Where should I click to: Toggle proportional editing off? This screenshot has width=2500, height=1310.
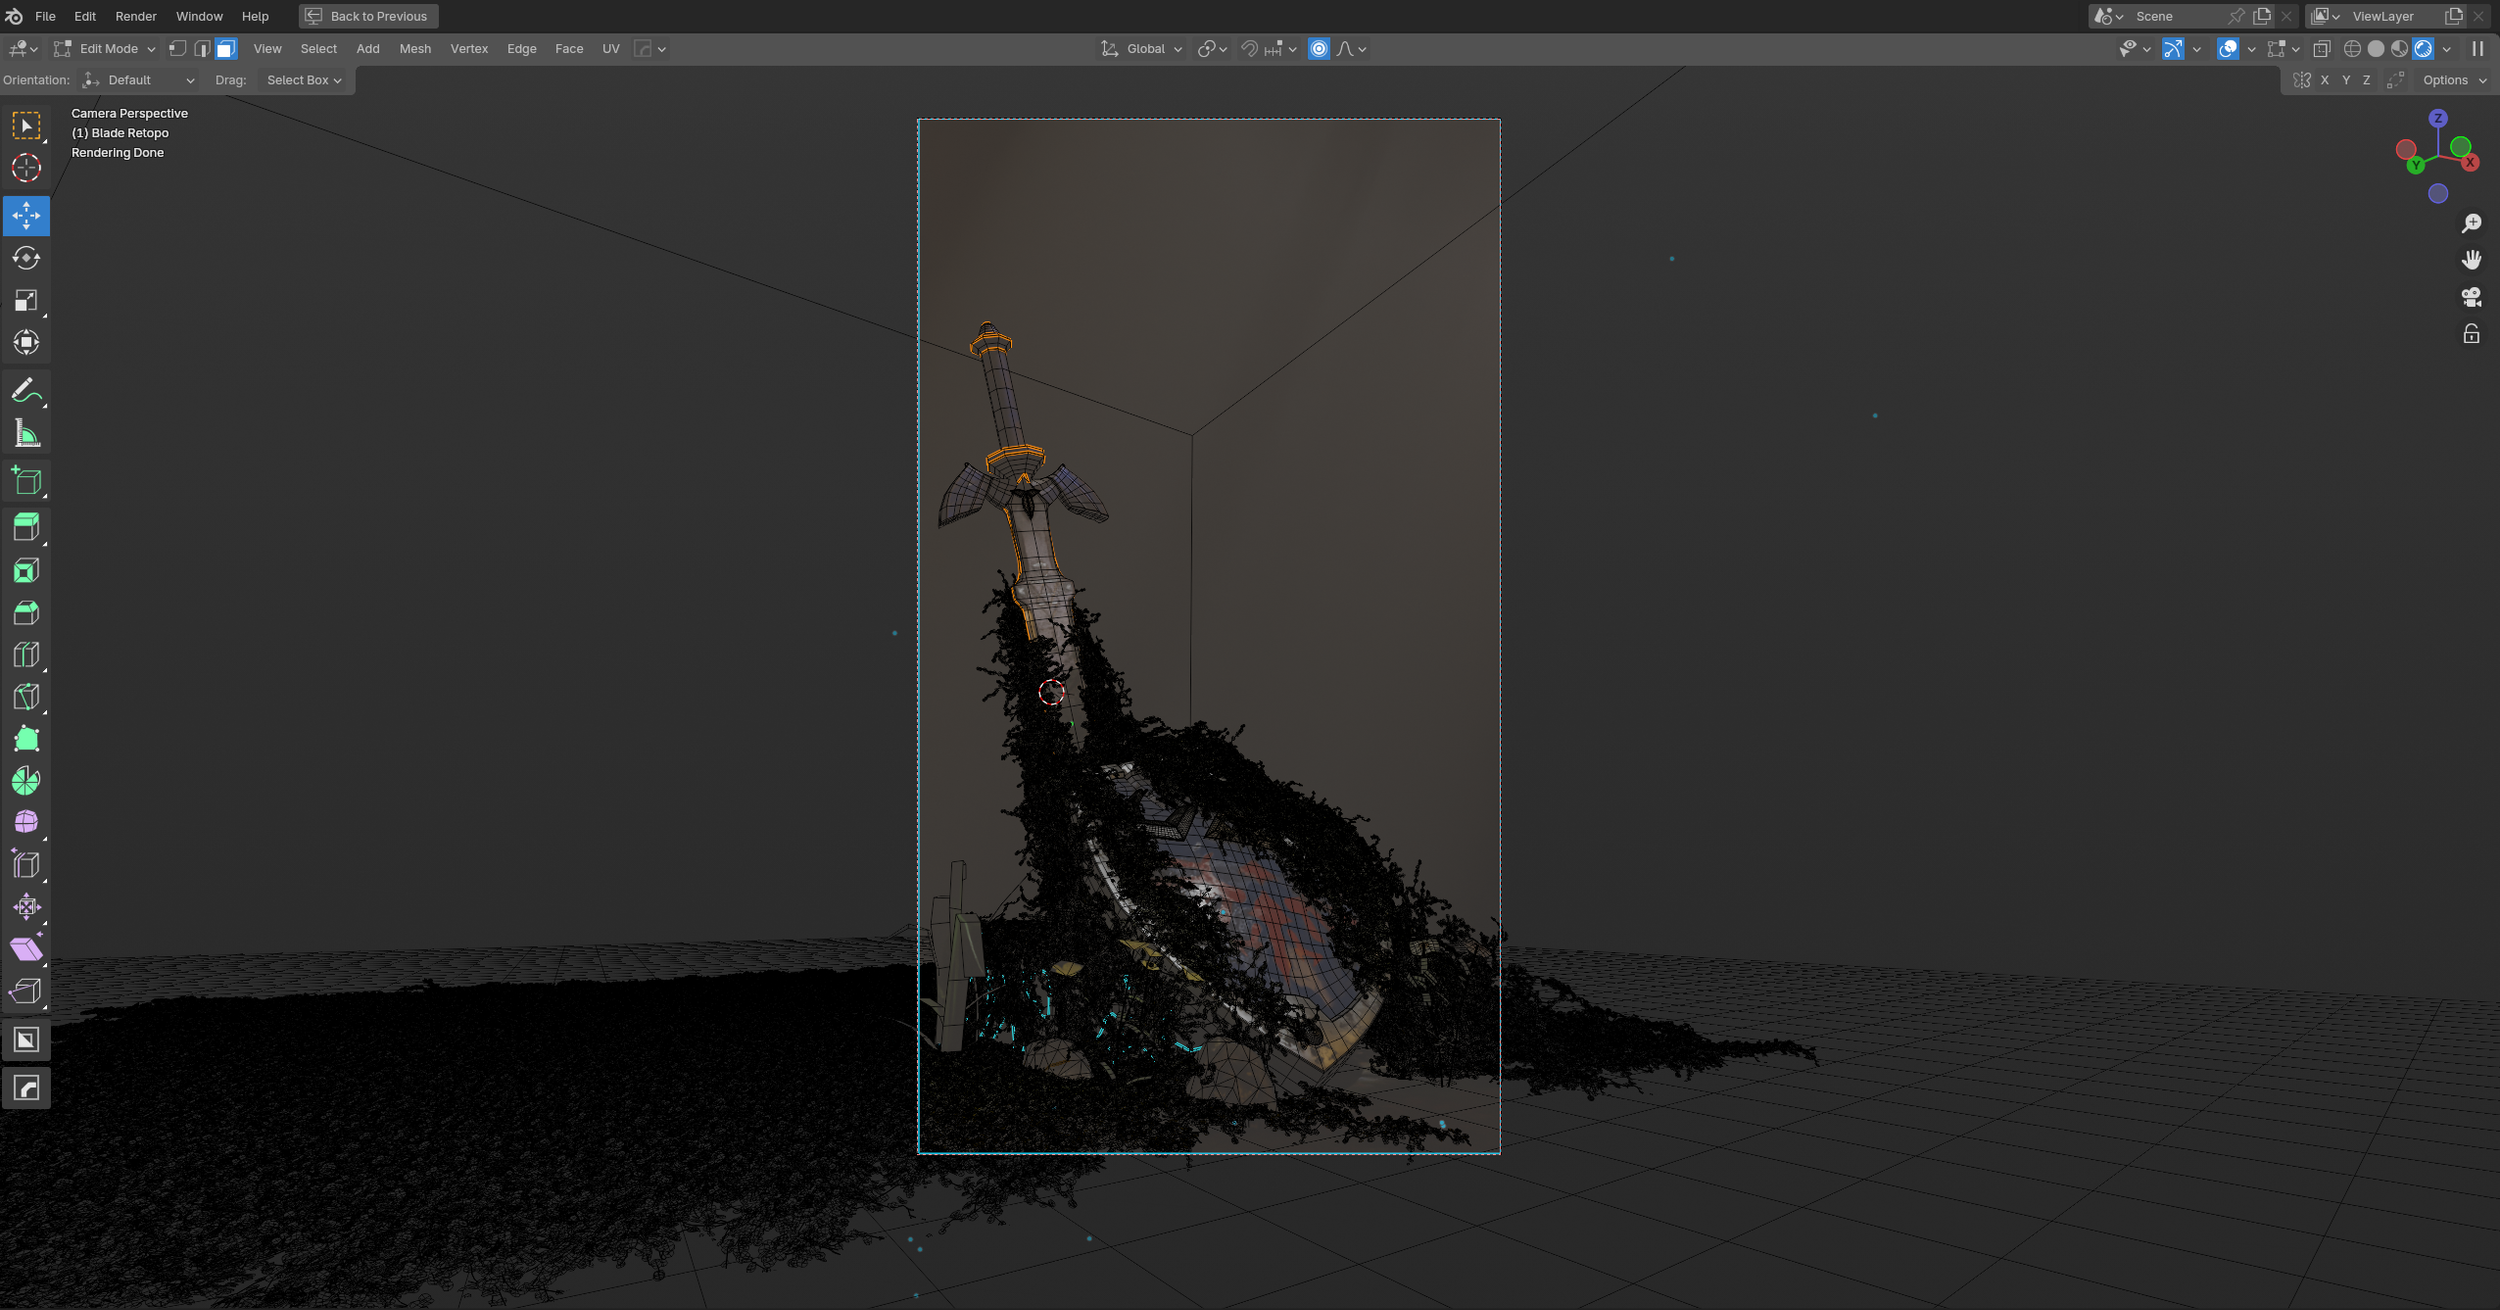[1319, 49]
